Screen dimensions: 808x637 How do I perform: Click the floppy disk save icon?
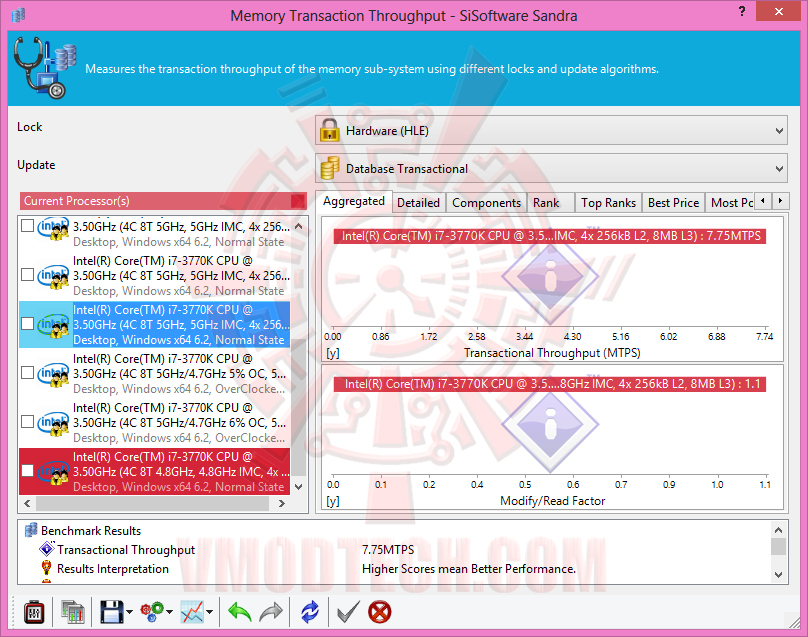point(111,612)
